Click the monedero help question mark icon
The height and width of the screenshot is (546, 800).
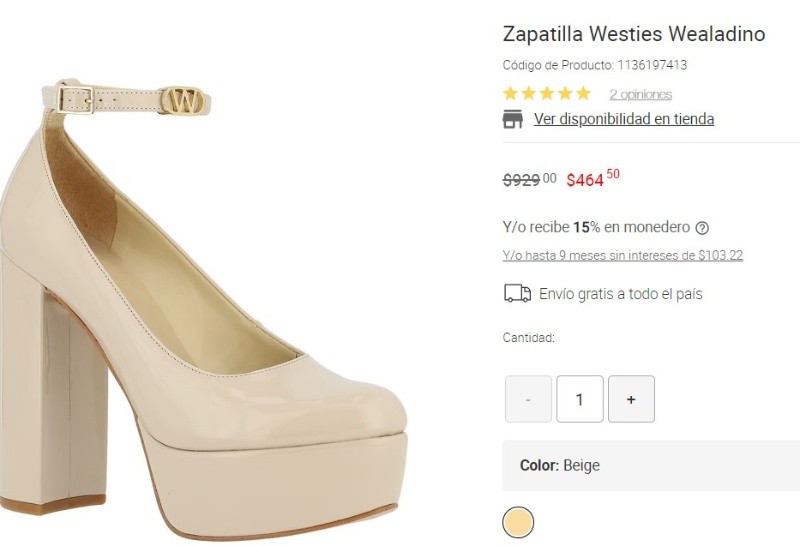coord(702,228)
